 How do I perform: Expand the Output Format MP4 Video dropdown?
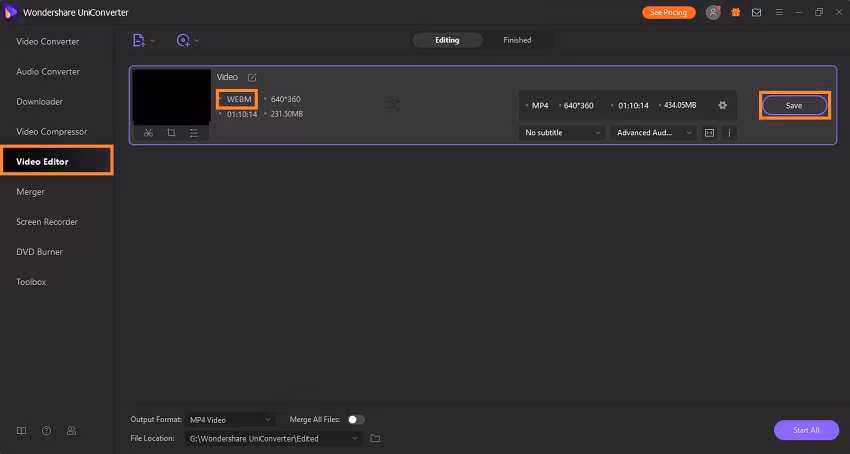[230, 420]
